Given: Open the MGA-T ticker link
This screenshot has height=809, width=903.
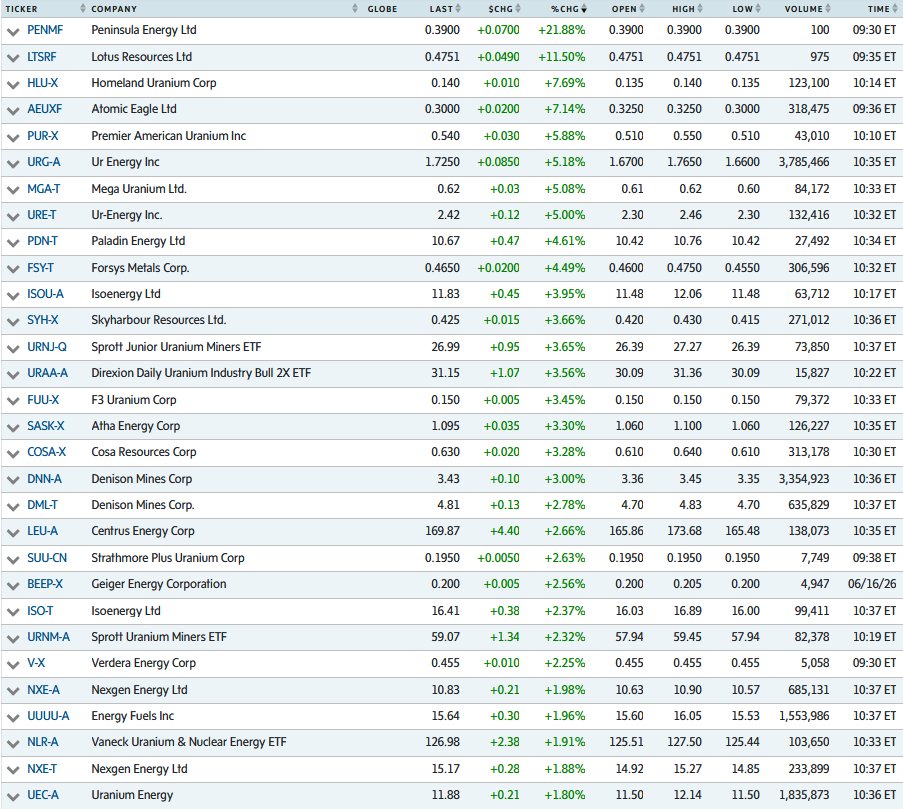Looking at the screenshot, I should [44, 189].
